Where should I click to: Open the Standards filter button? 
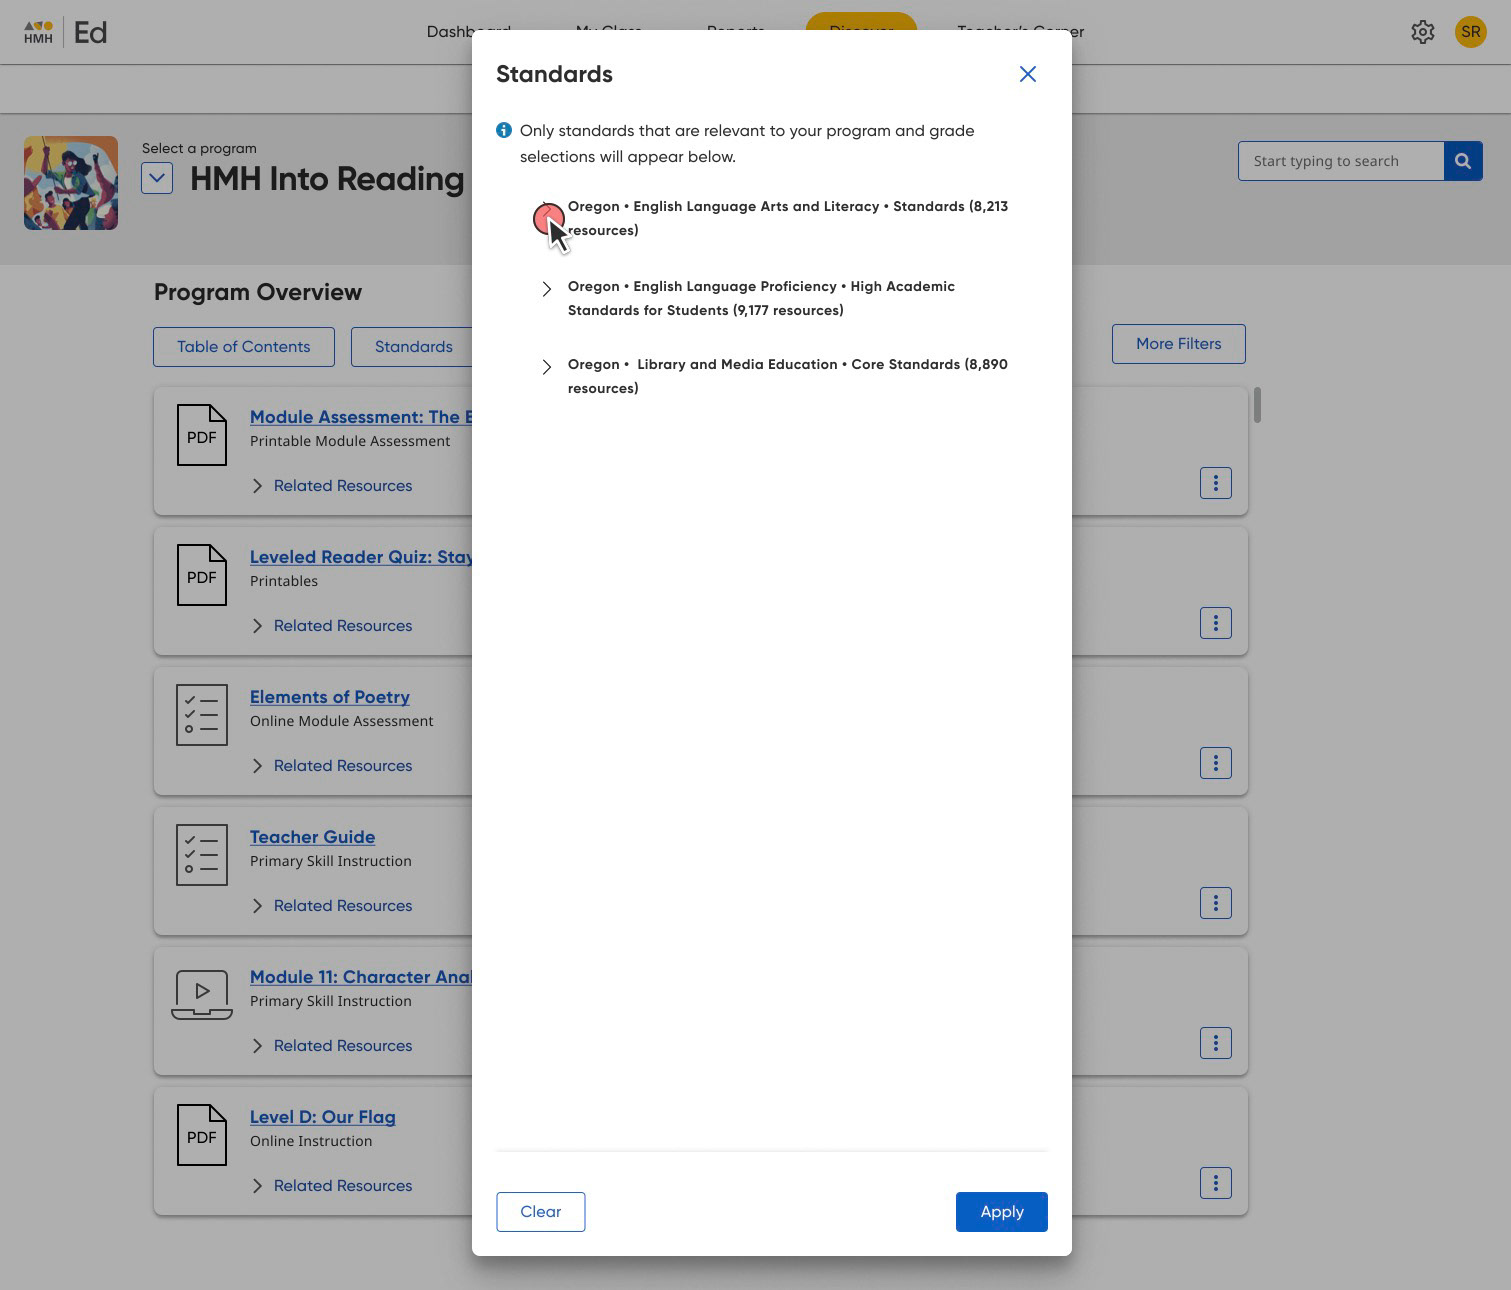point(413,346)
